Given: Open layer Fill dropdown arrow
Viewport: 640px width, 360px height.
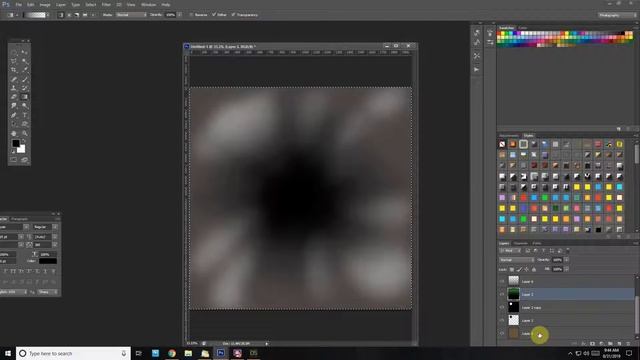Looking at the screenshot, I should 566,269.
